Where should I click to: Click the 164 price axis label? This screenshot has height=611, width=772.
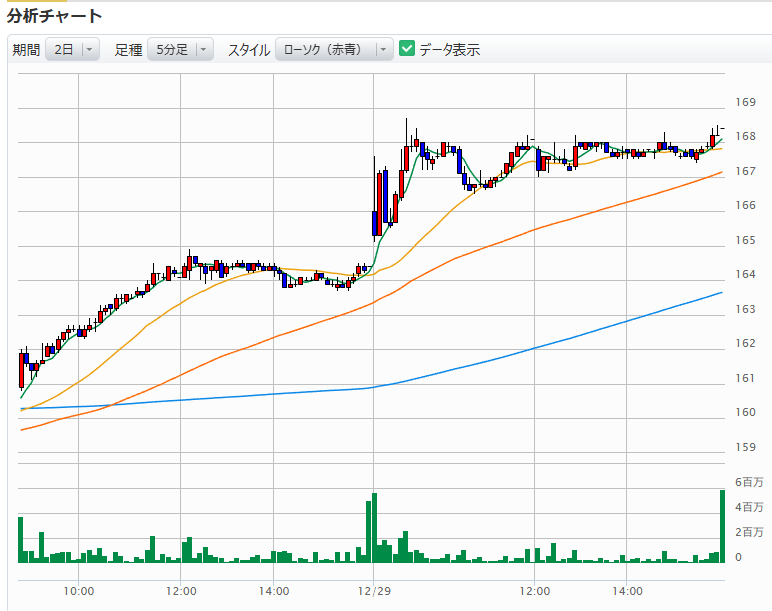(x=745, y=274)
